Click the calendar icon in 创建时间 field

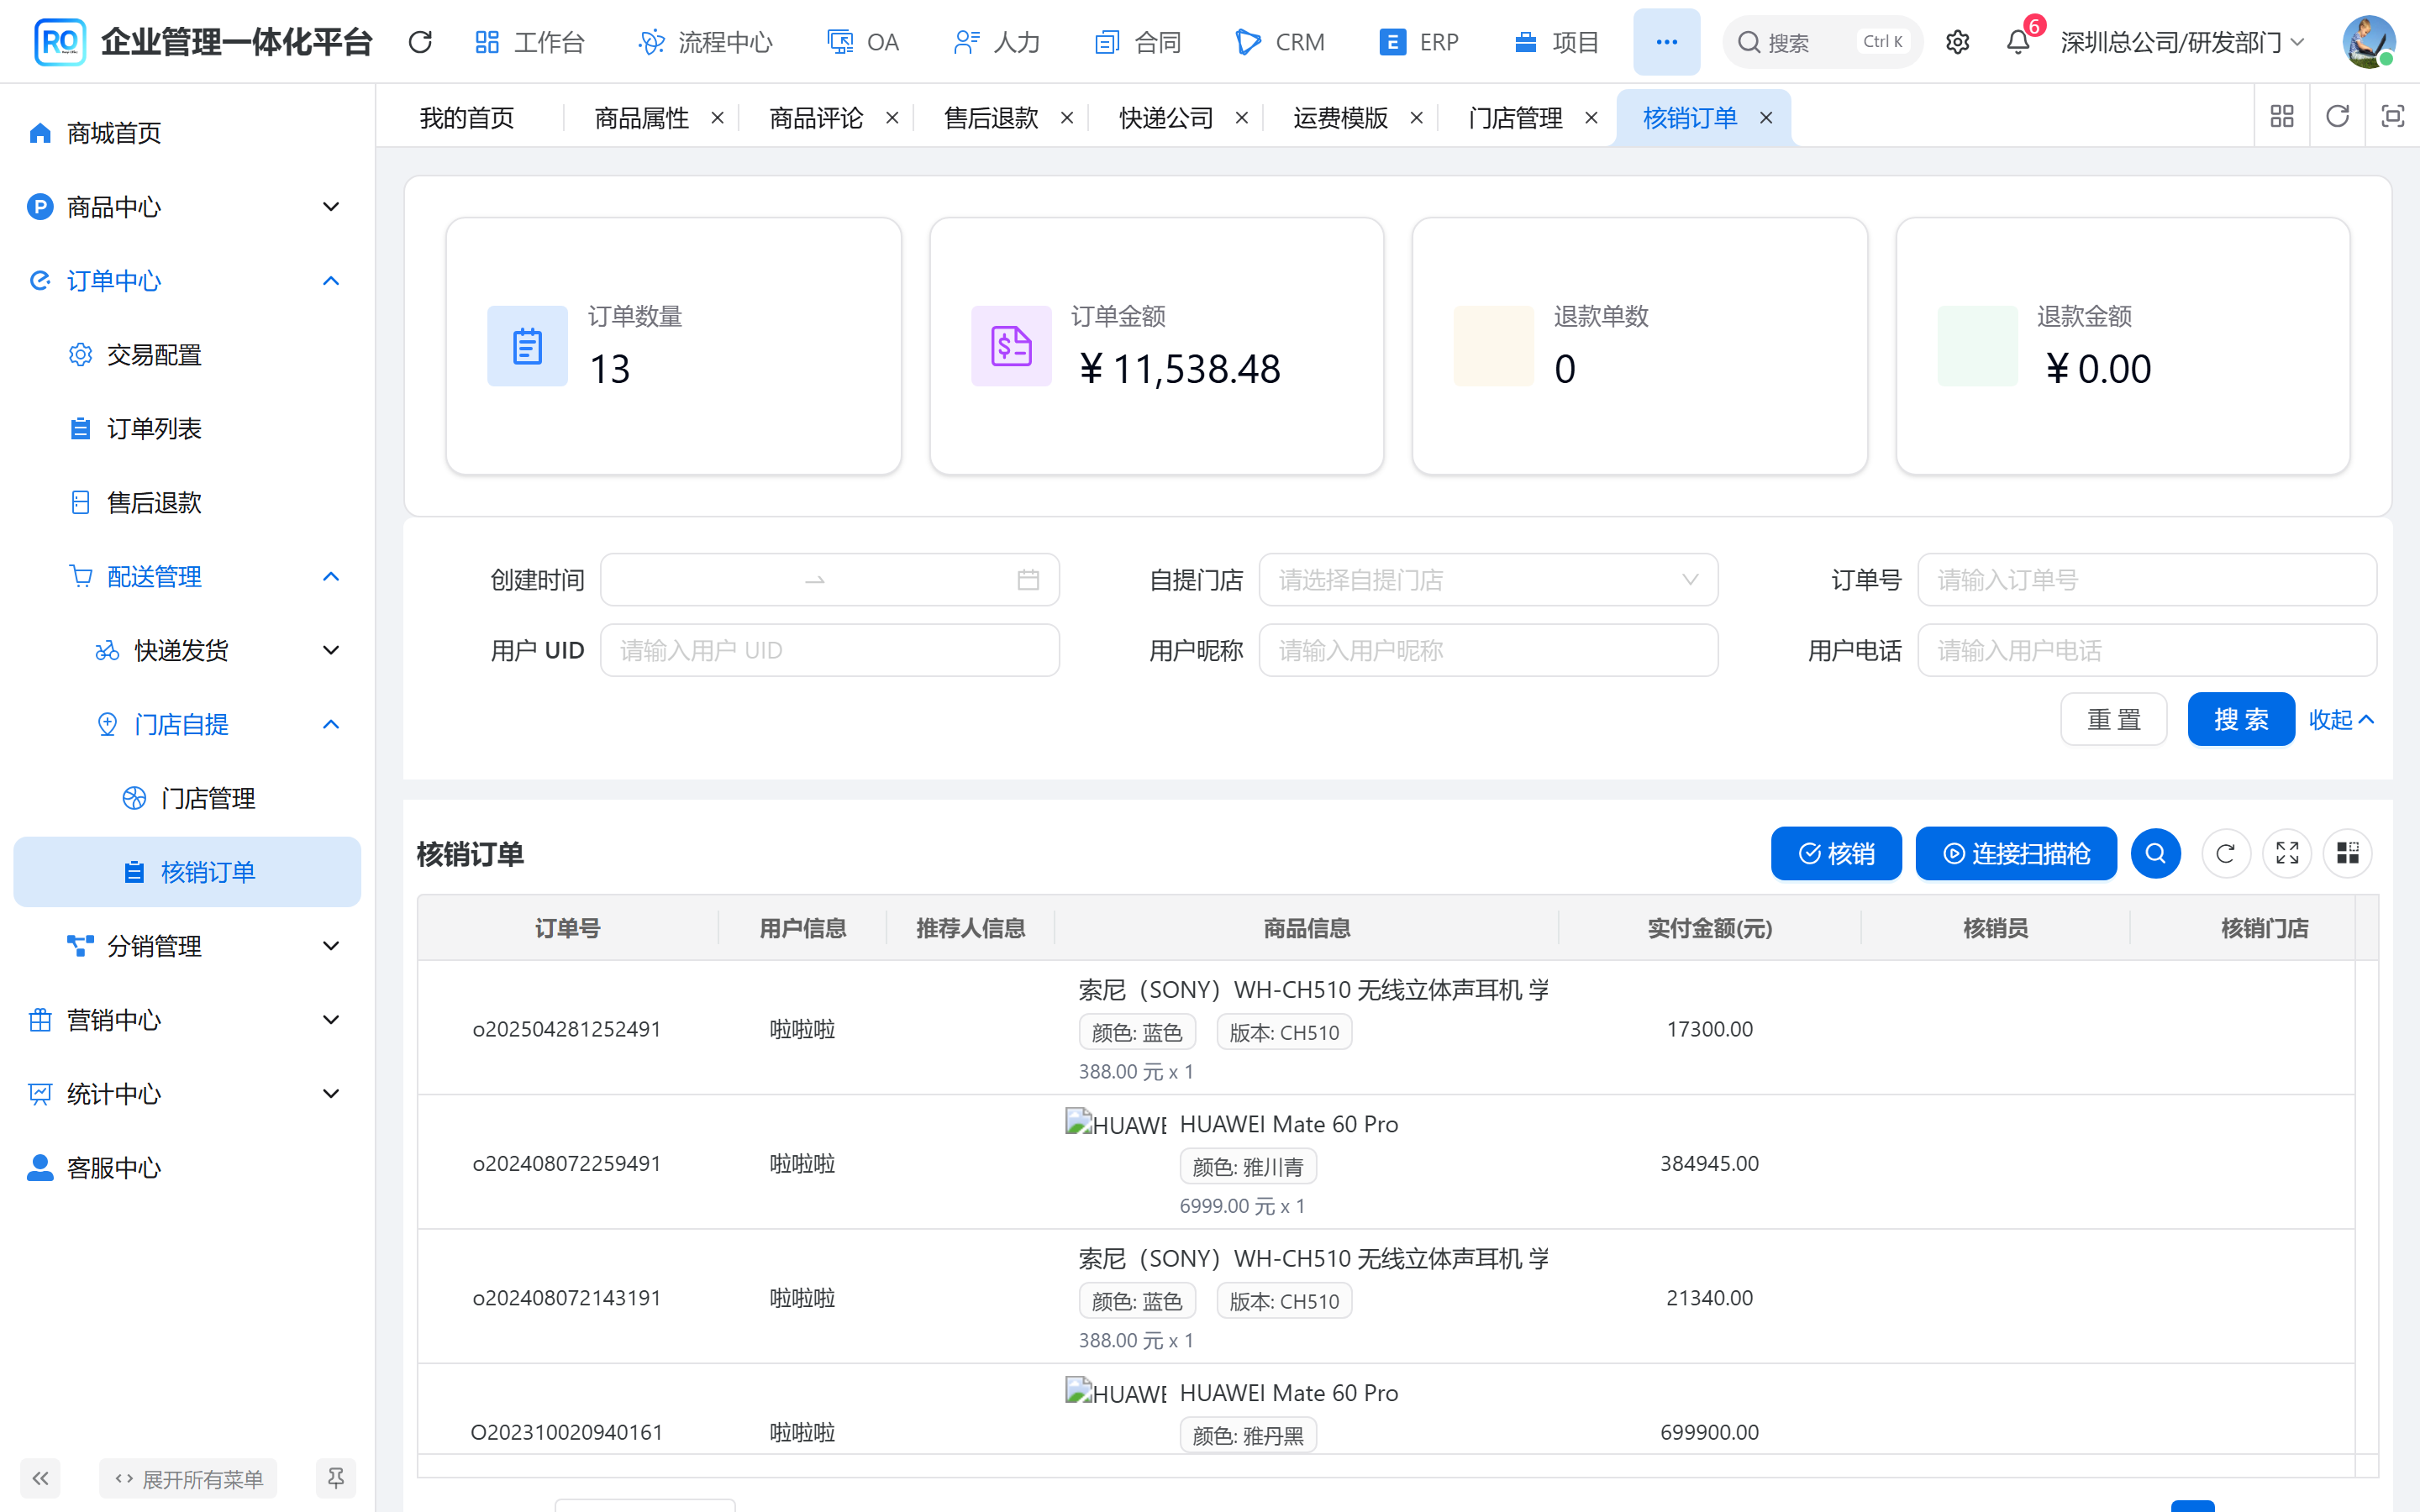point(1028,580)
